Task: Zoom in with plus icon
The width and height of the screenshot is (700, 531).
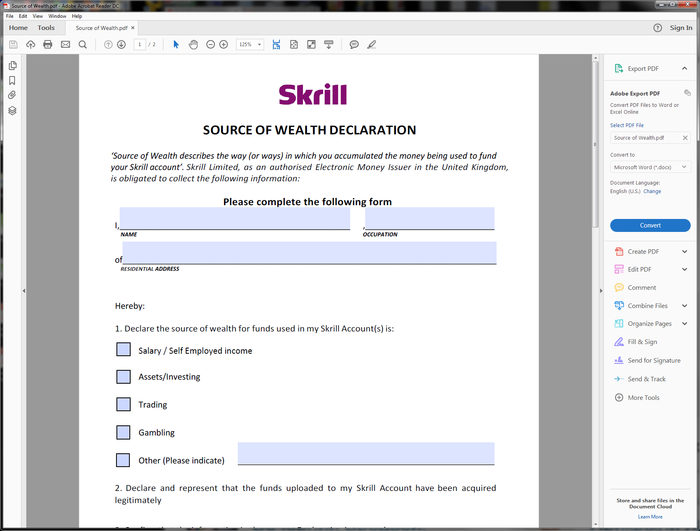Action: [x=224, y=45]
